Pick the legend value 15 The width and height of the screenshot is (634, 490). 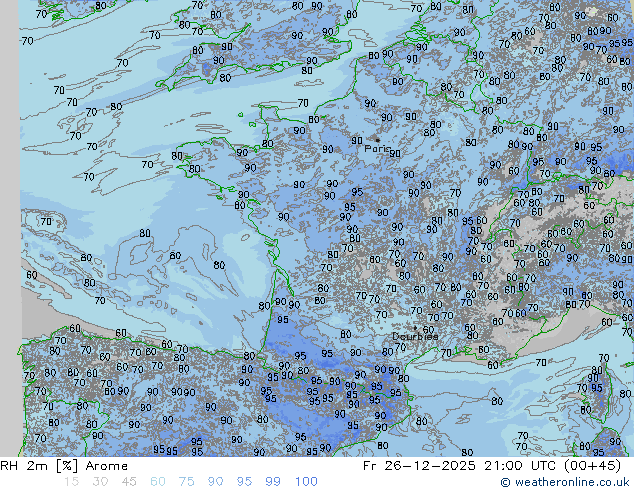coord(71,482)
